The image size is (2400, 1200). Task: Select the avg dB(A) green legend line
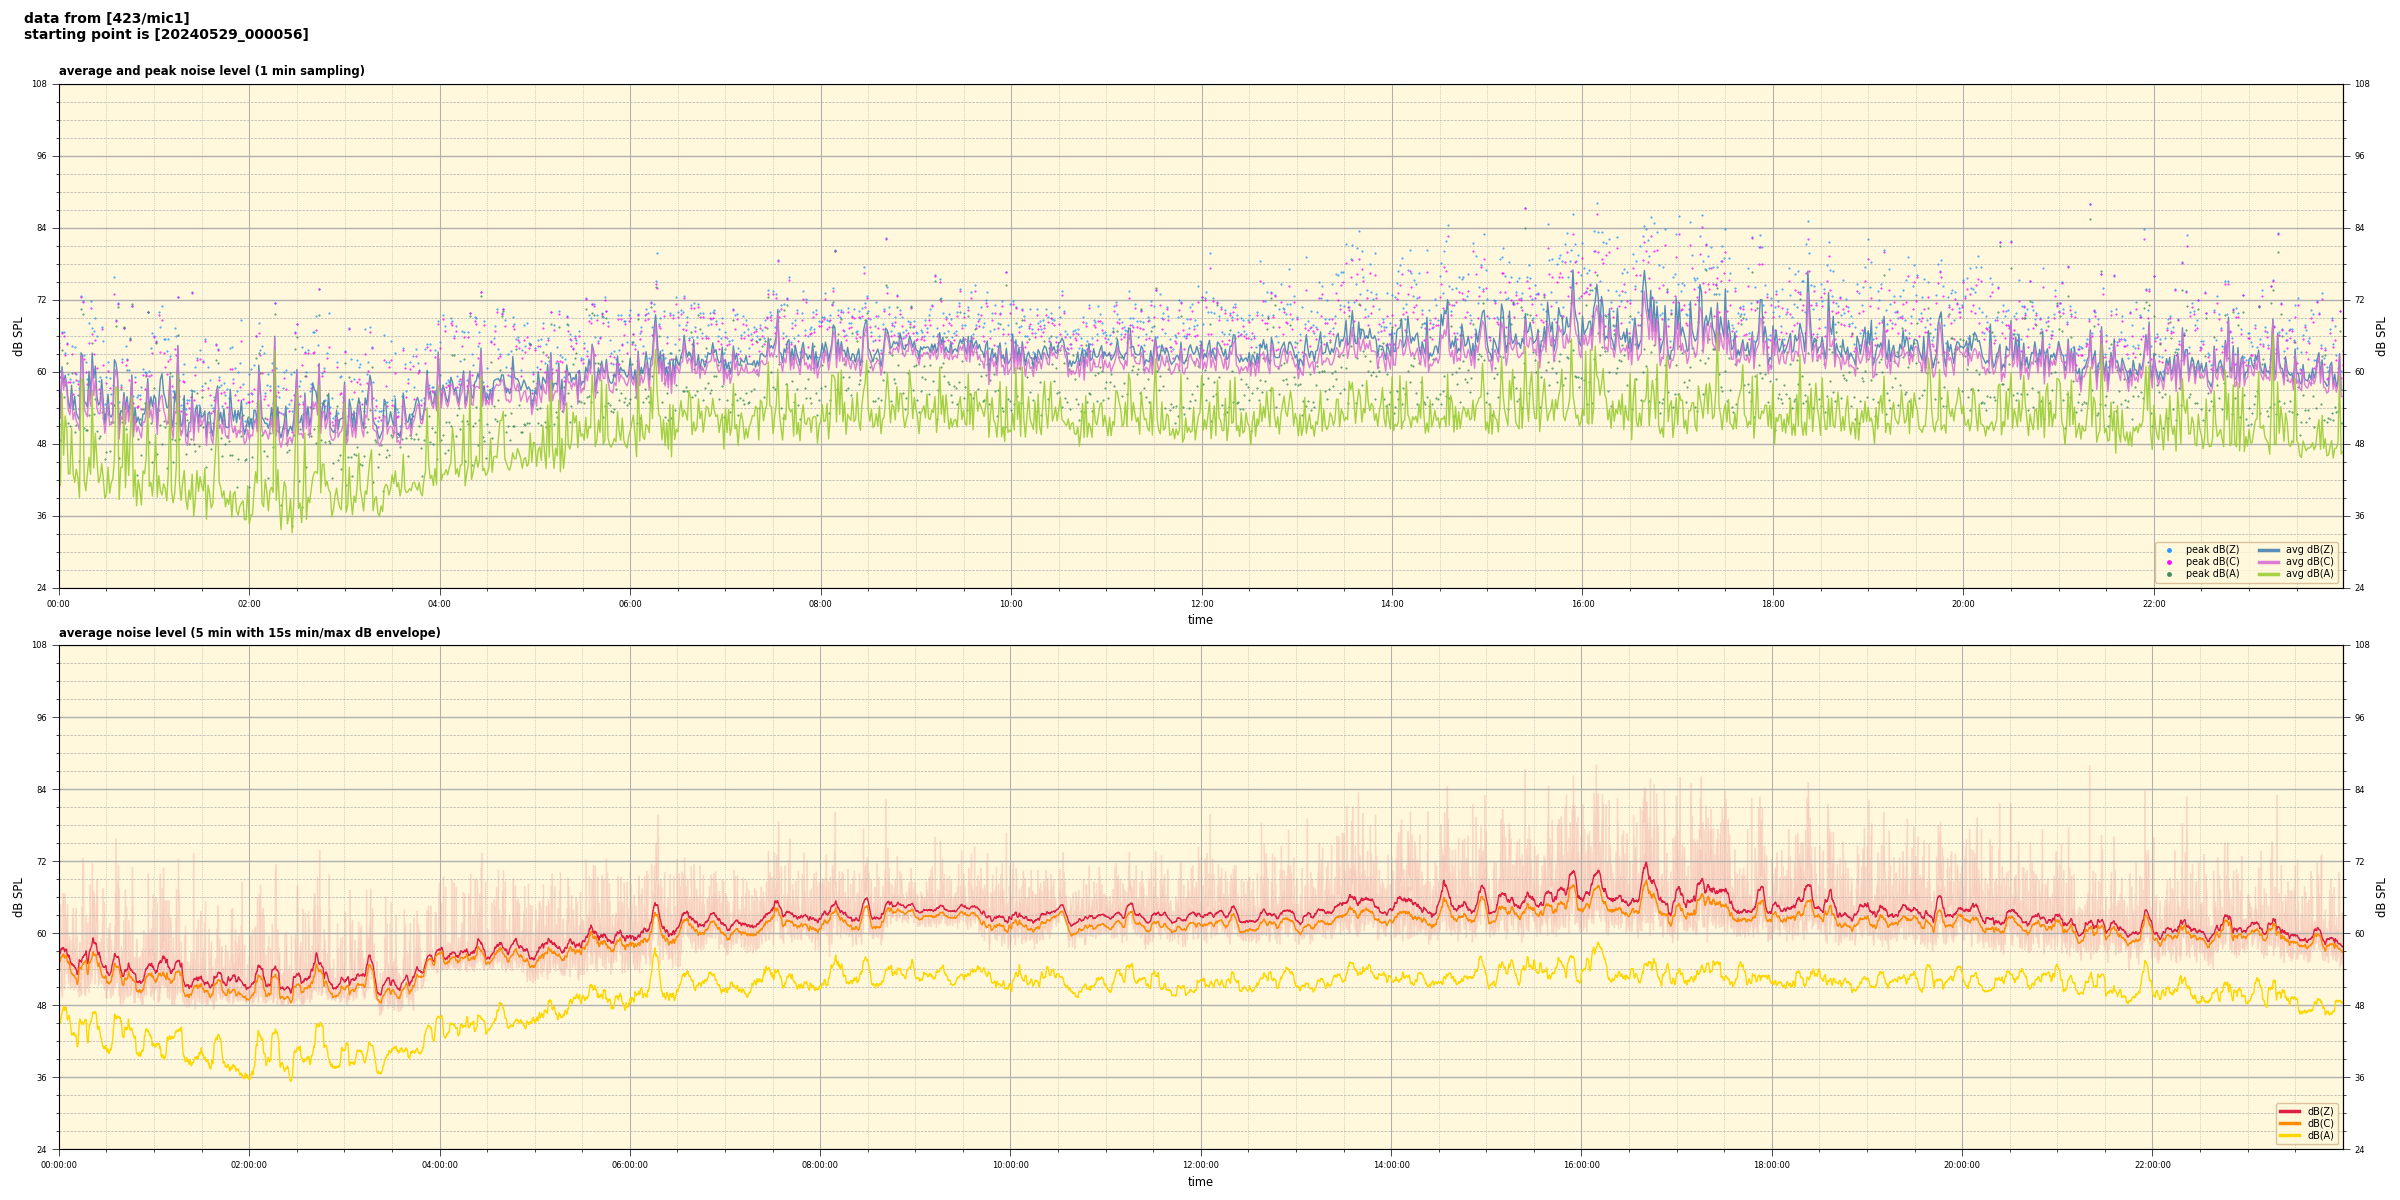2268,574
